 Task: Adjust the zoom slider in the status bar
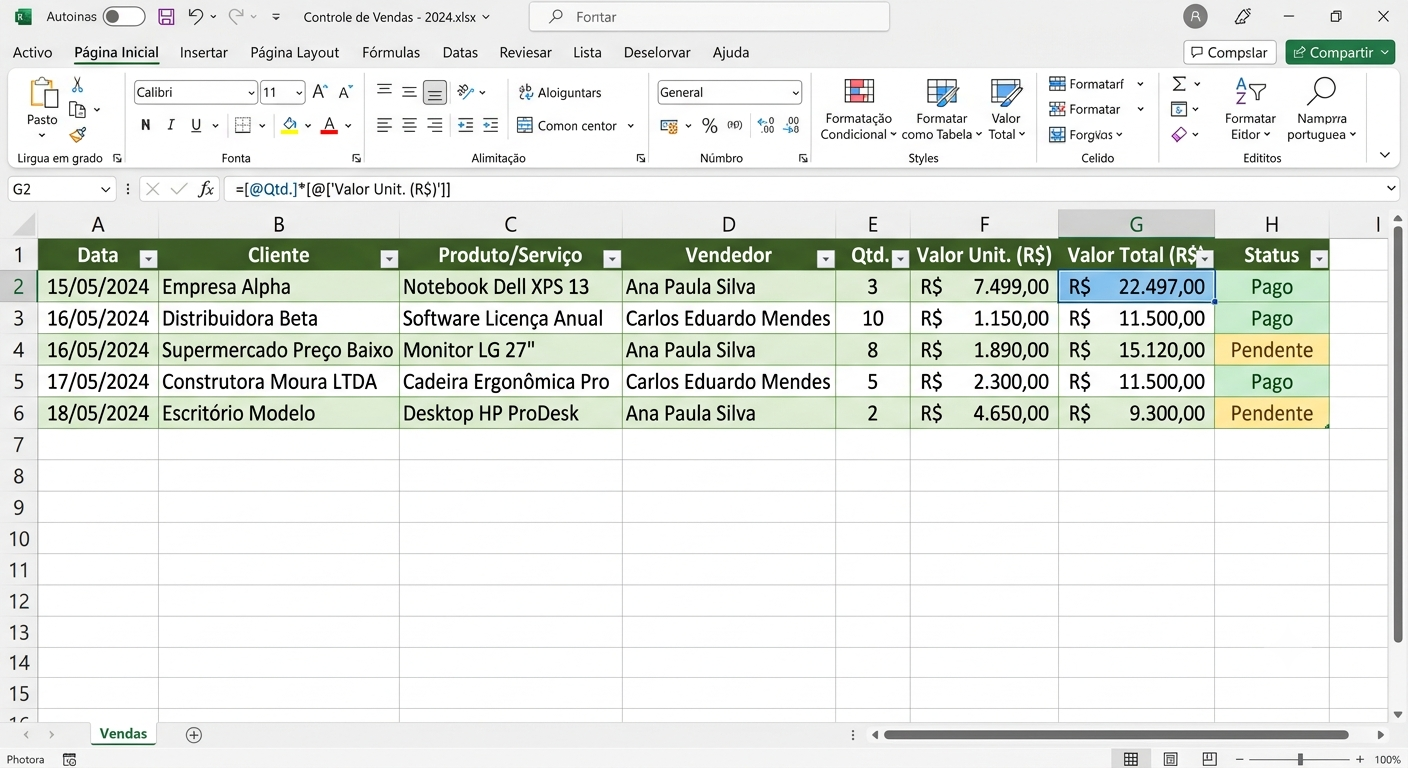coord(1300,760)
